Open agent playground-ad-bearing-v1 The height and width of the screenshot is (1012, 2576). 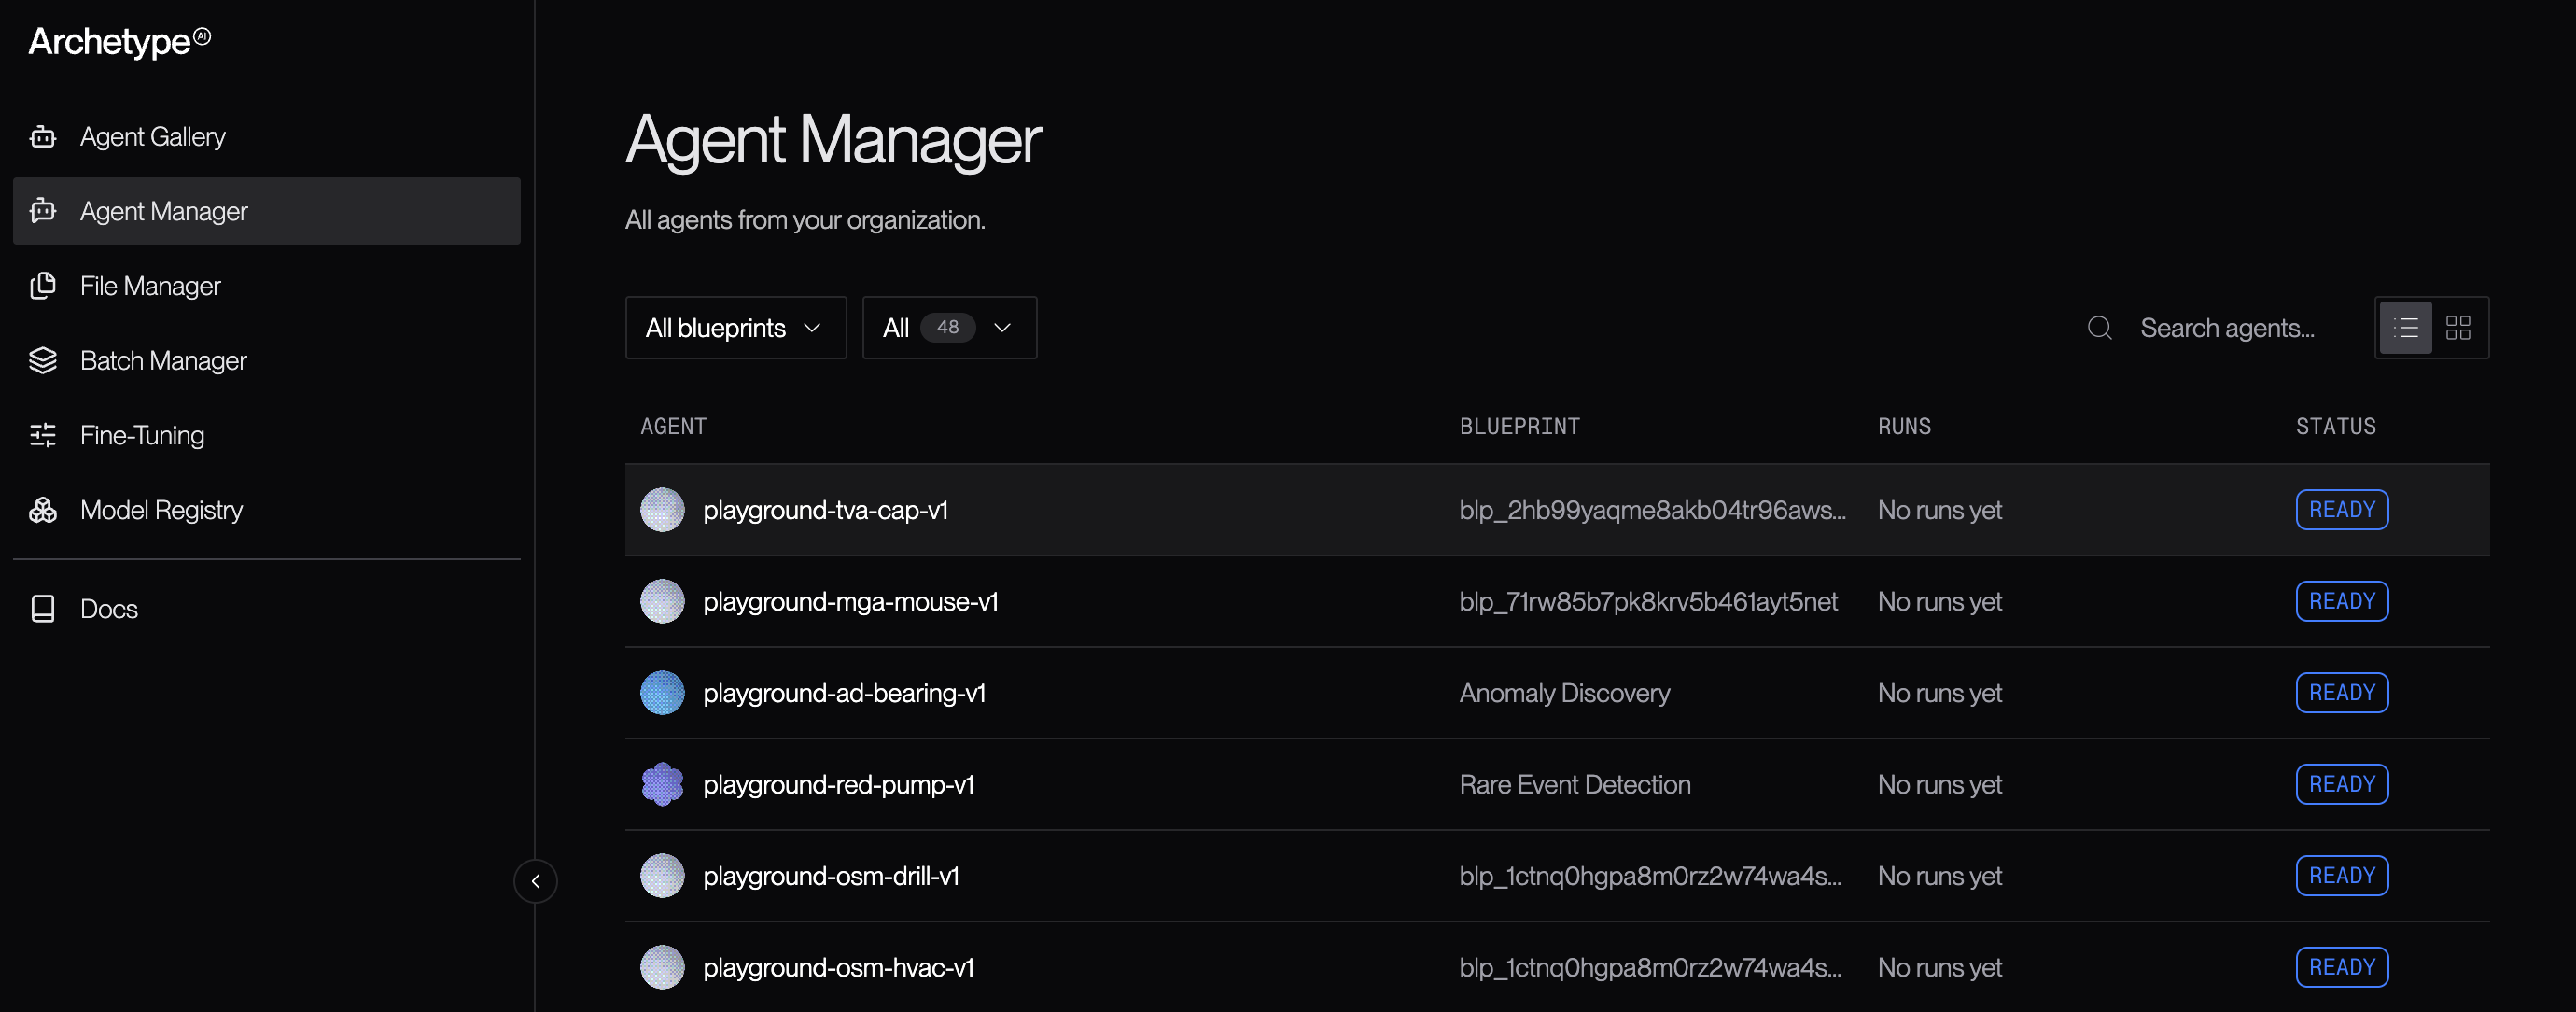pyautogui.click(x=844, y=693)
